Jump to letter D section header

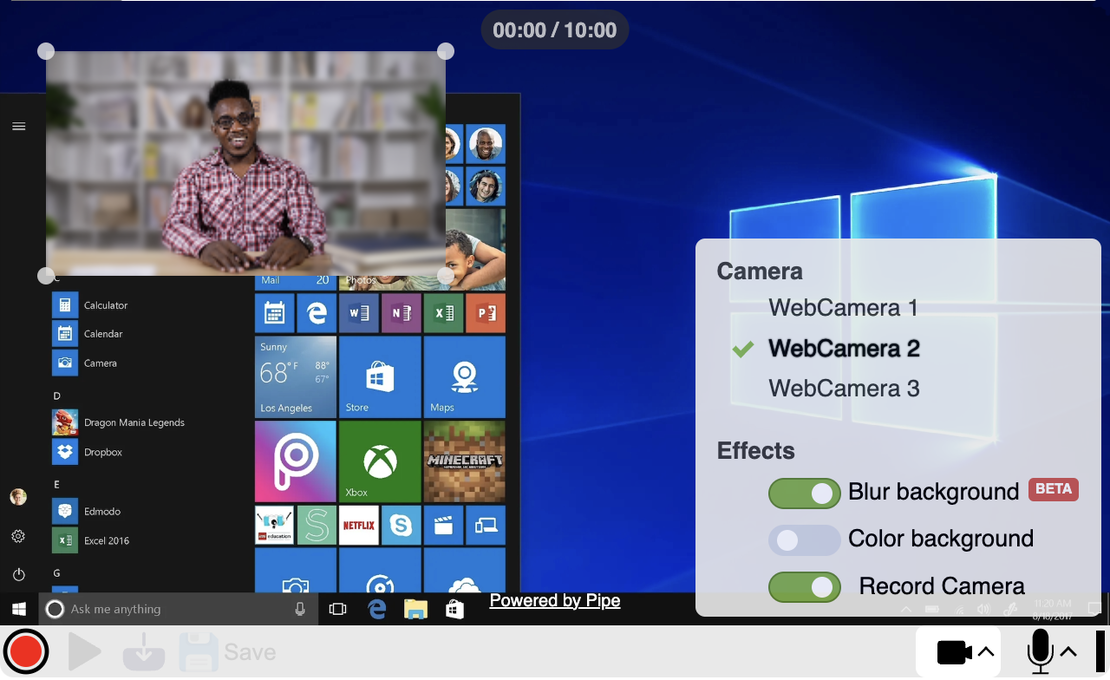click(57, 396)
